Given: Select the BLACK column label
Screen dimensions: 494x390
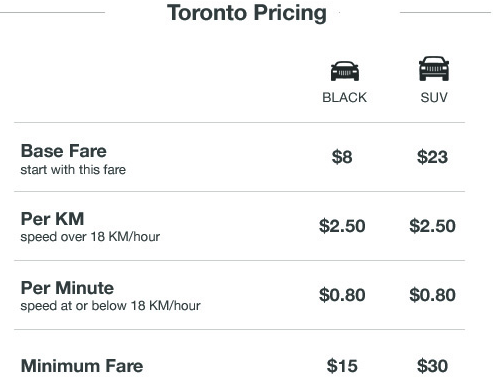Looking at the screenshot, I should [344, 98].
